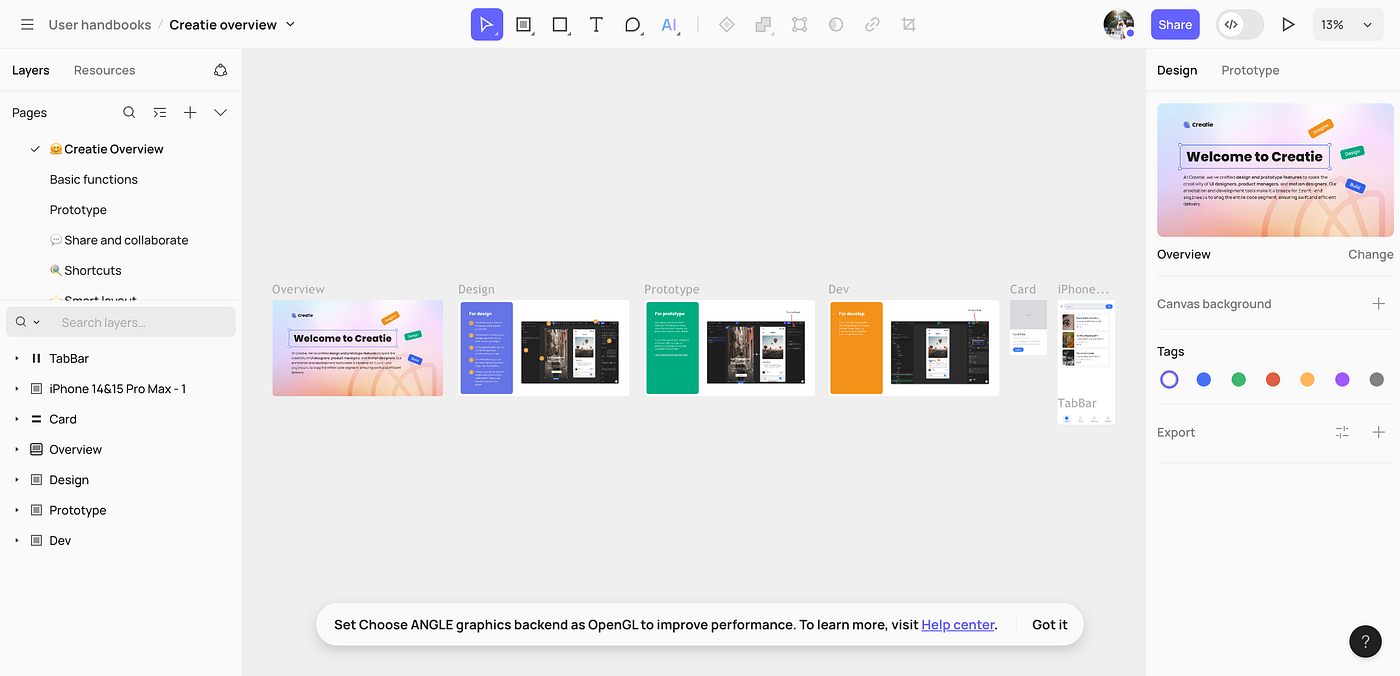Click the Search layers input field
The width and height of the screenshot is (1400, 676).
click(x=121, y=322)
